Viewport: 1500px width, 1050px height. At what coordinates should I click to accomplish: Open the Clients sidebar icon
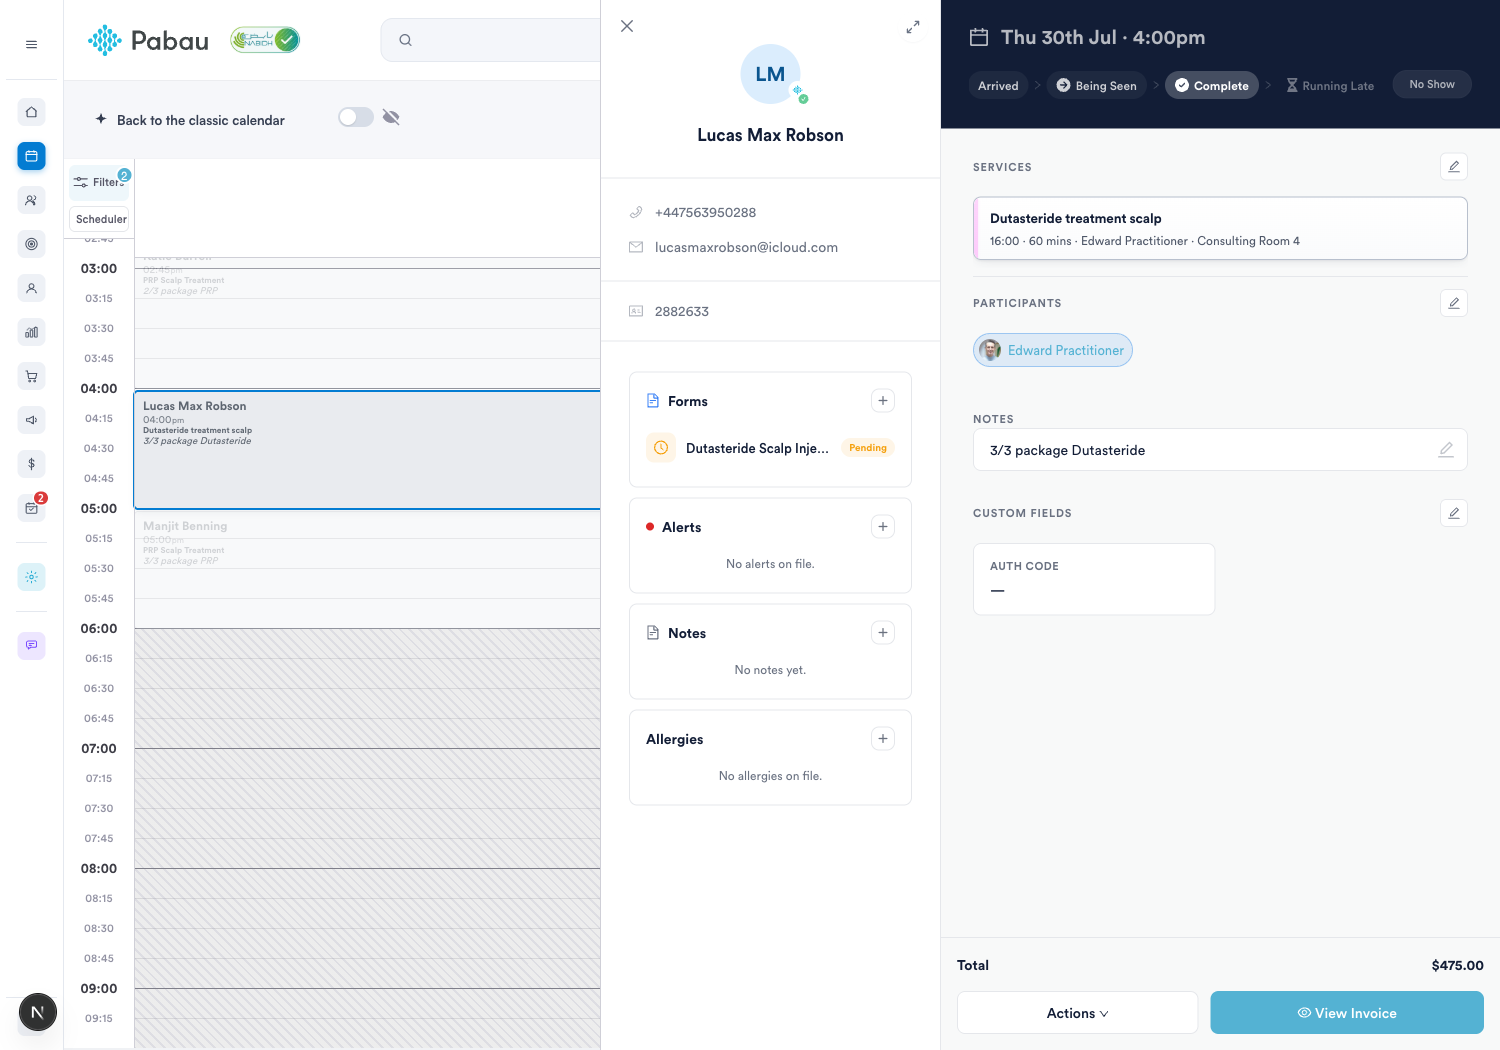click(31, 200)
